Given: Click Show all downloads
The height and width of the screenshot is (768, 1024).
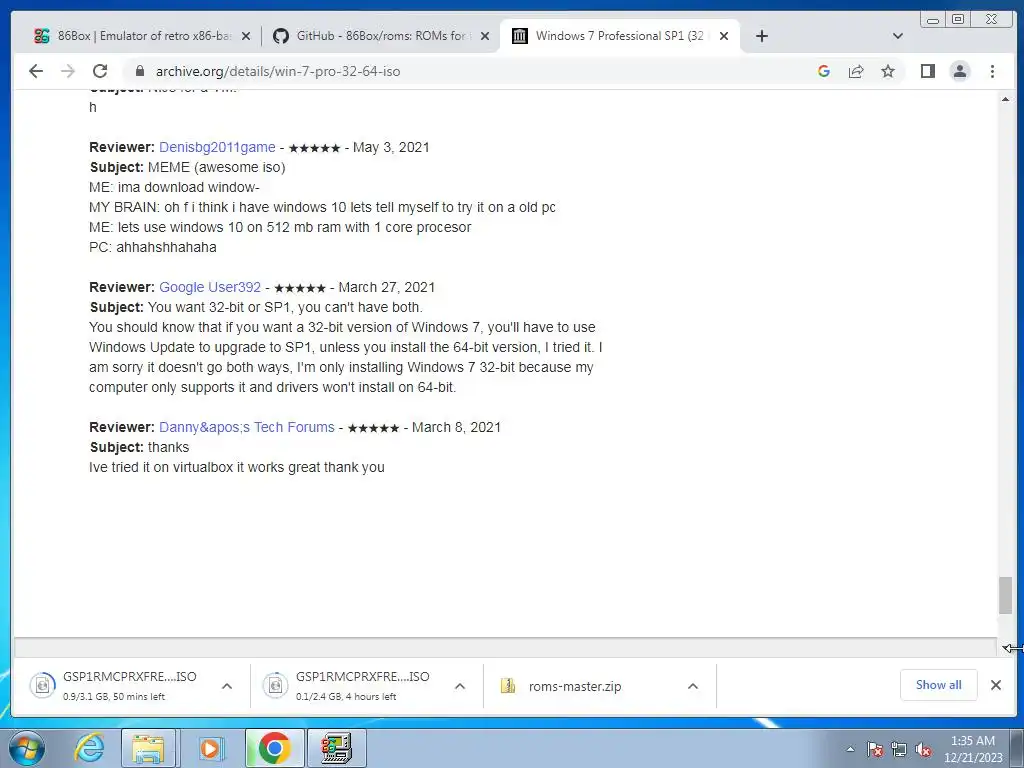Looking at the screenshot, I should pos(938,685).
